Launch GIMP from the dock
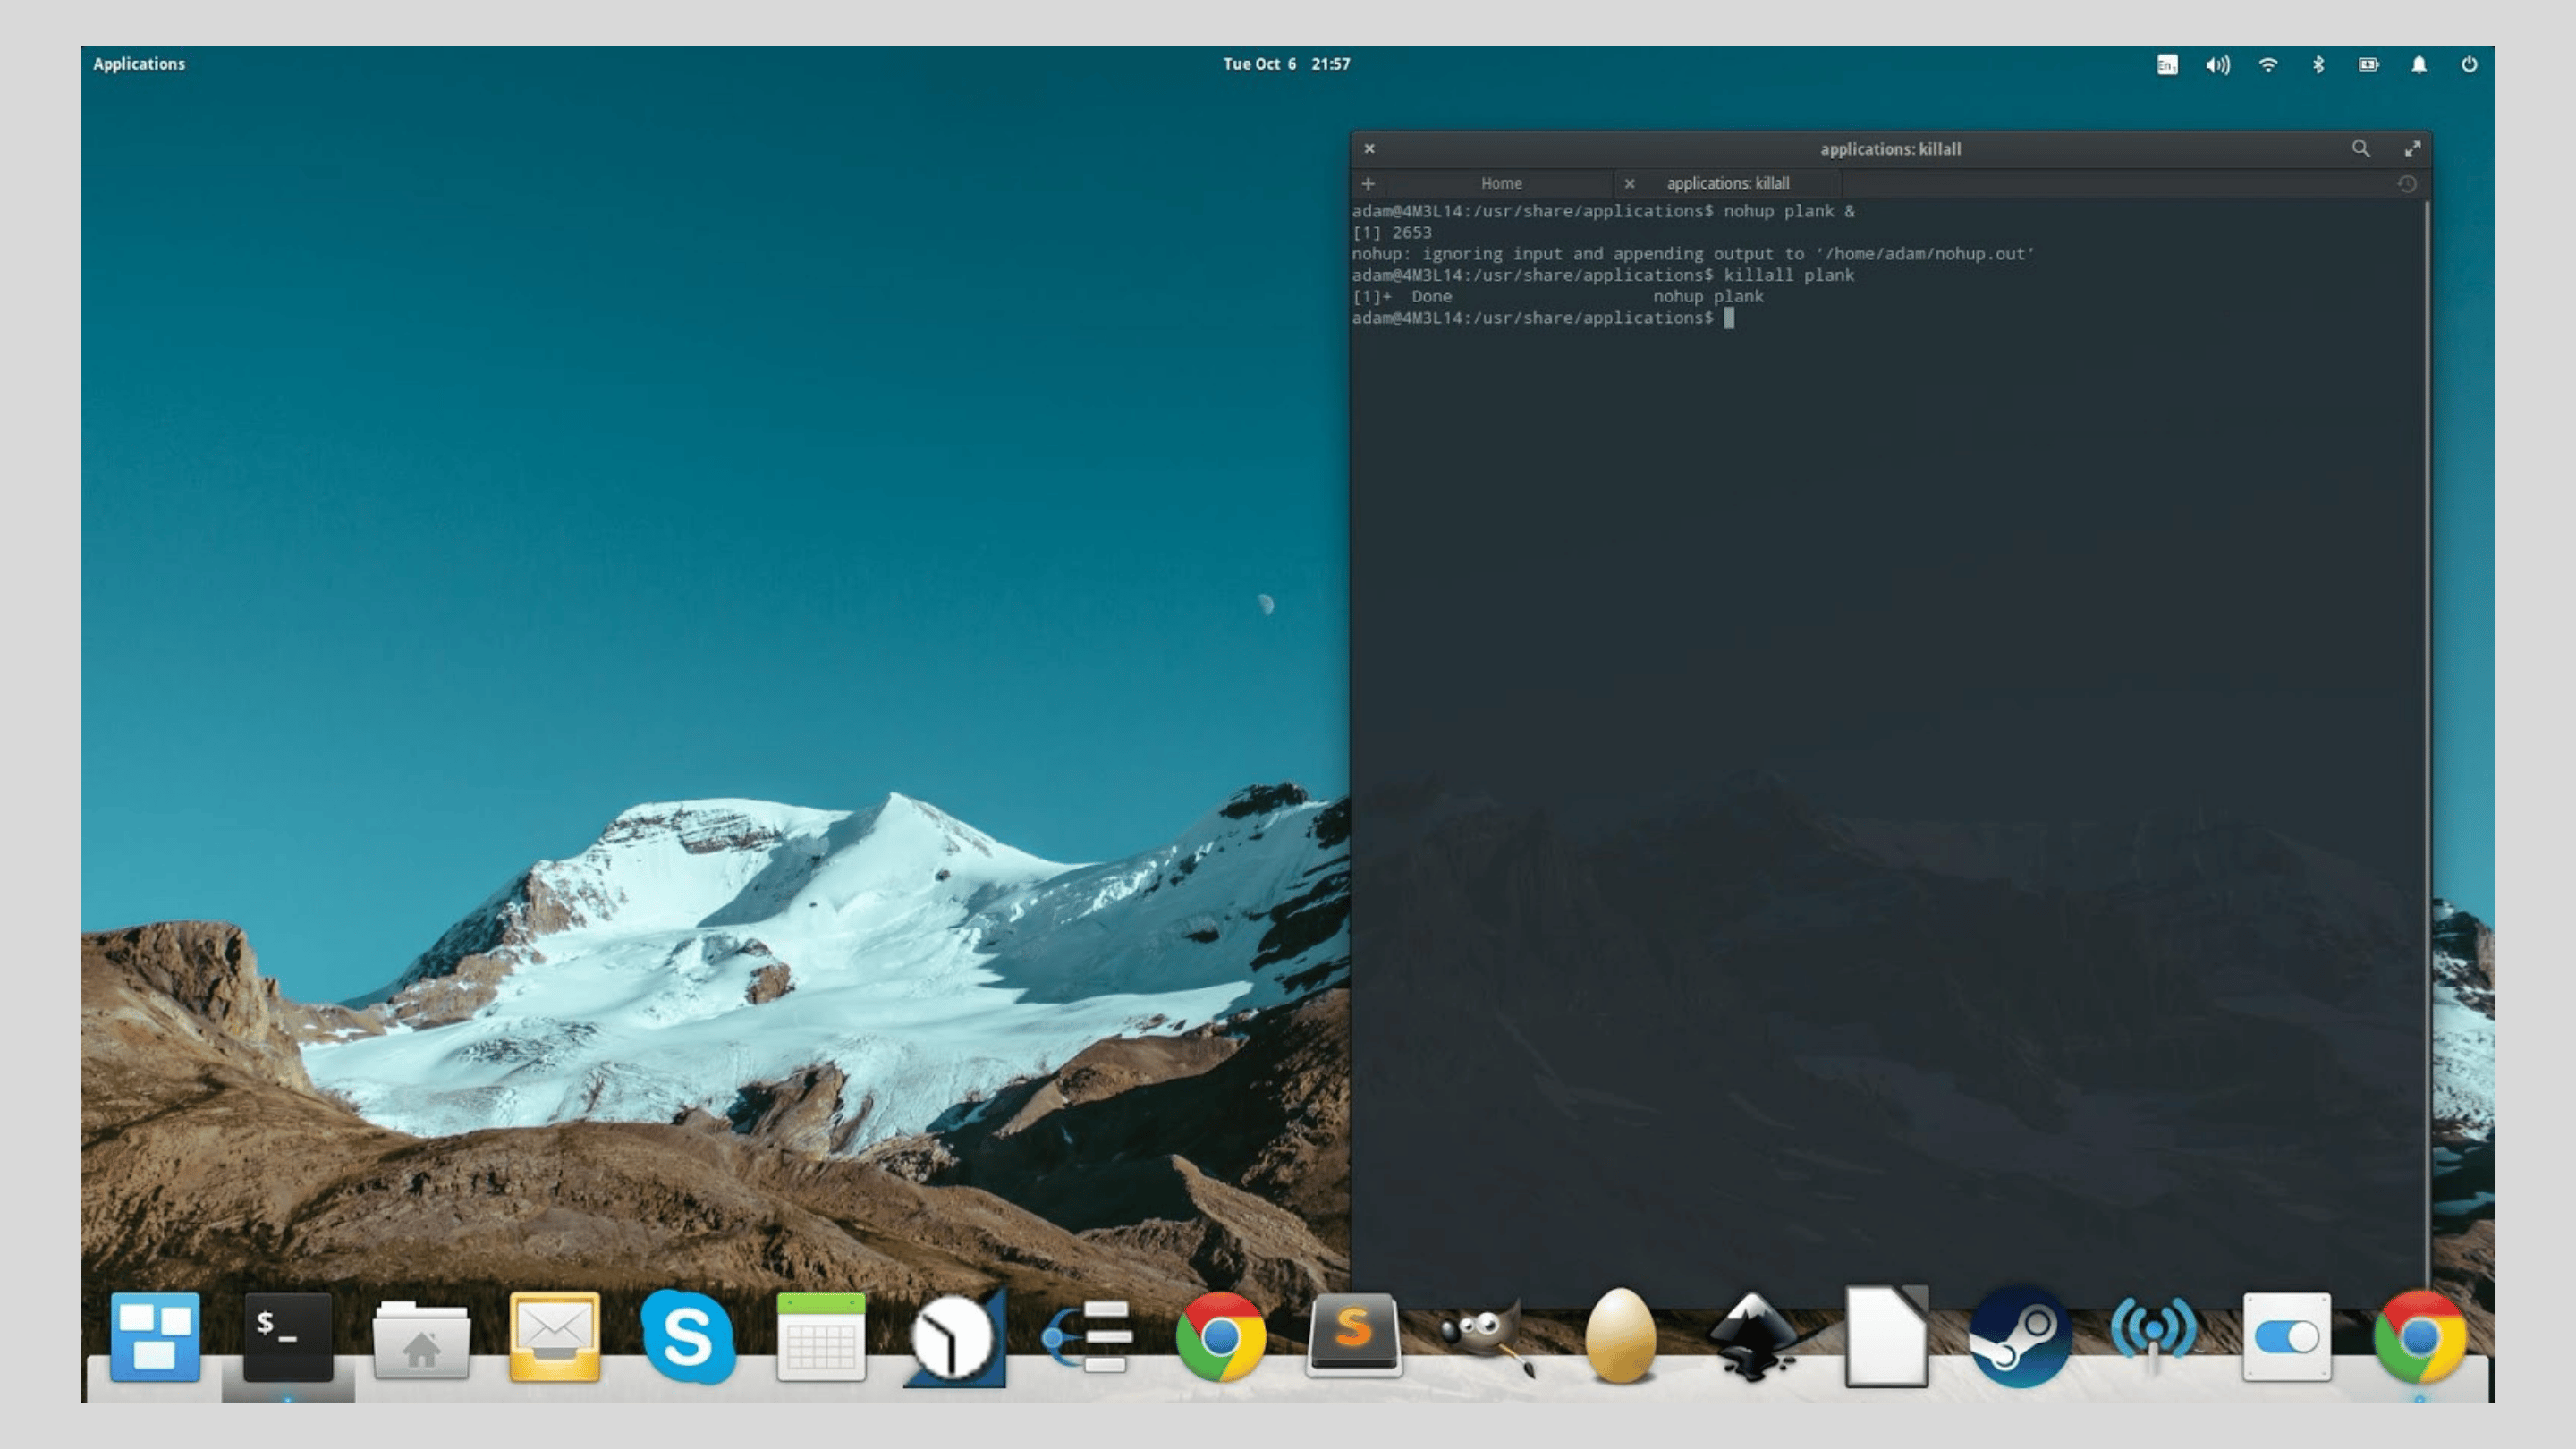The image size is (2576, 1449). (1487, 1337)
